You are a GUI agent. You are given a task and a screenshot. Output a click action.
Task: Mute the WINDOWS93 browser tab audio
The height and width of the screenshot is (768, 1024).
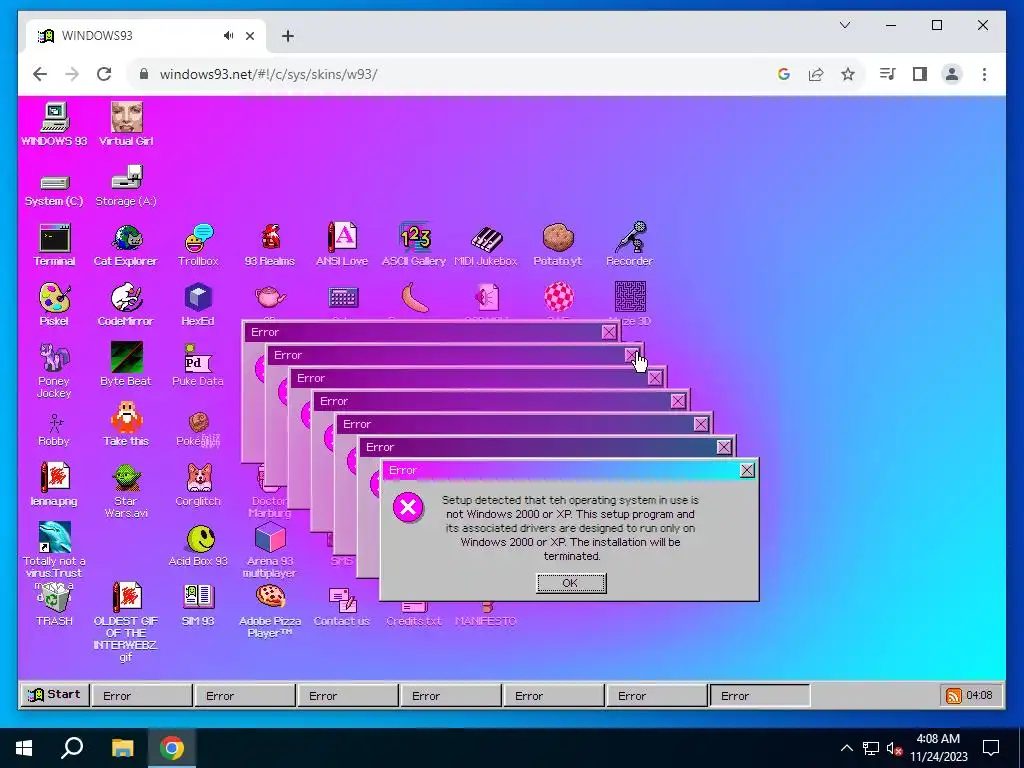point(228,36)
